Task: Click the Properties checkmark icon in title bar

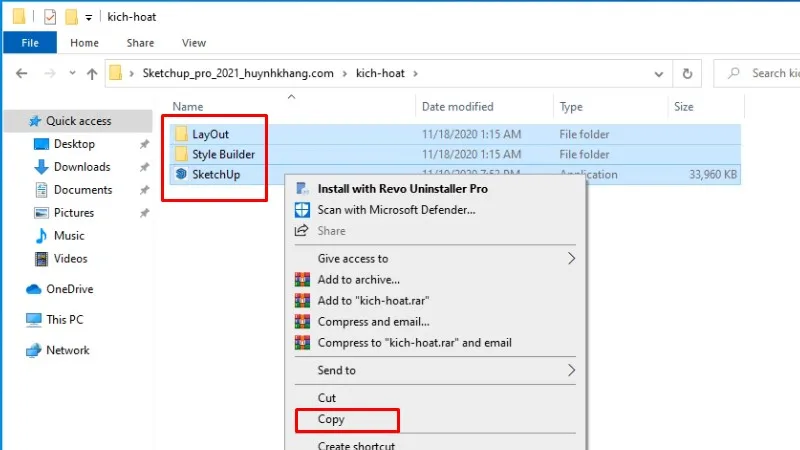Action: click(x=49, y=17)
